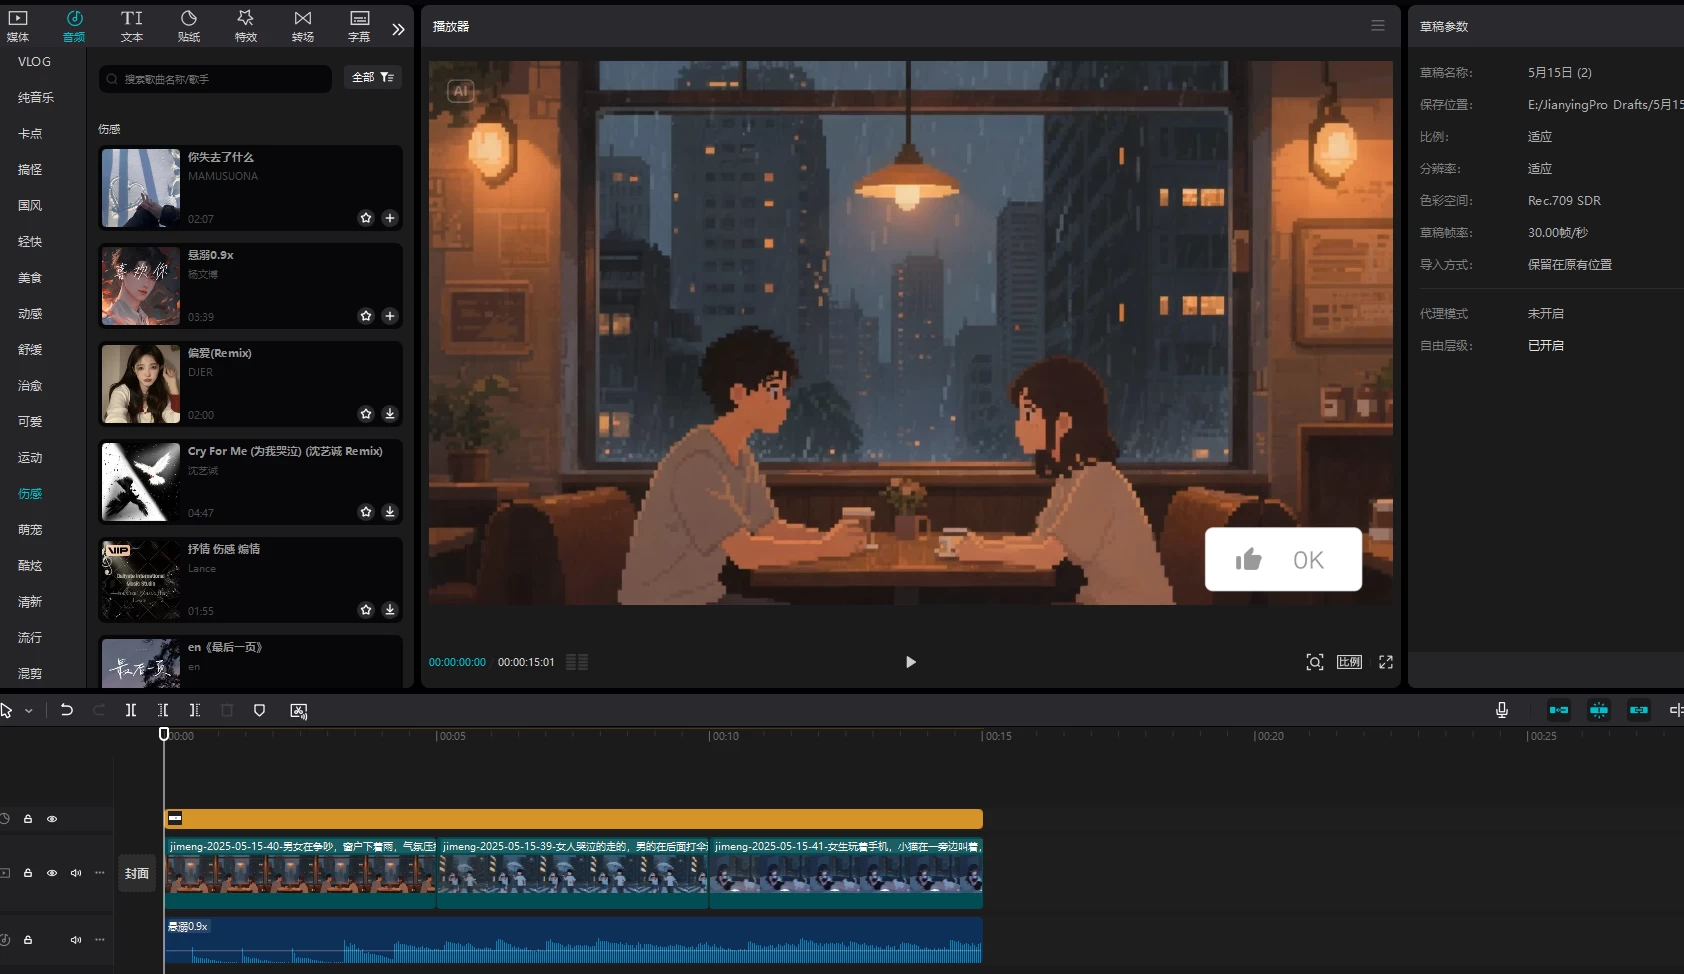Click the marker shield icon in timeline toolbar

click(260, 710)
